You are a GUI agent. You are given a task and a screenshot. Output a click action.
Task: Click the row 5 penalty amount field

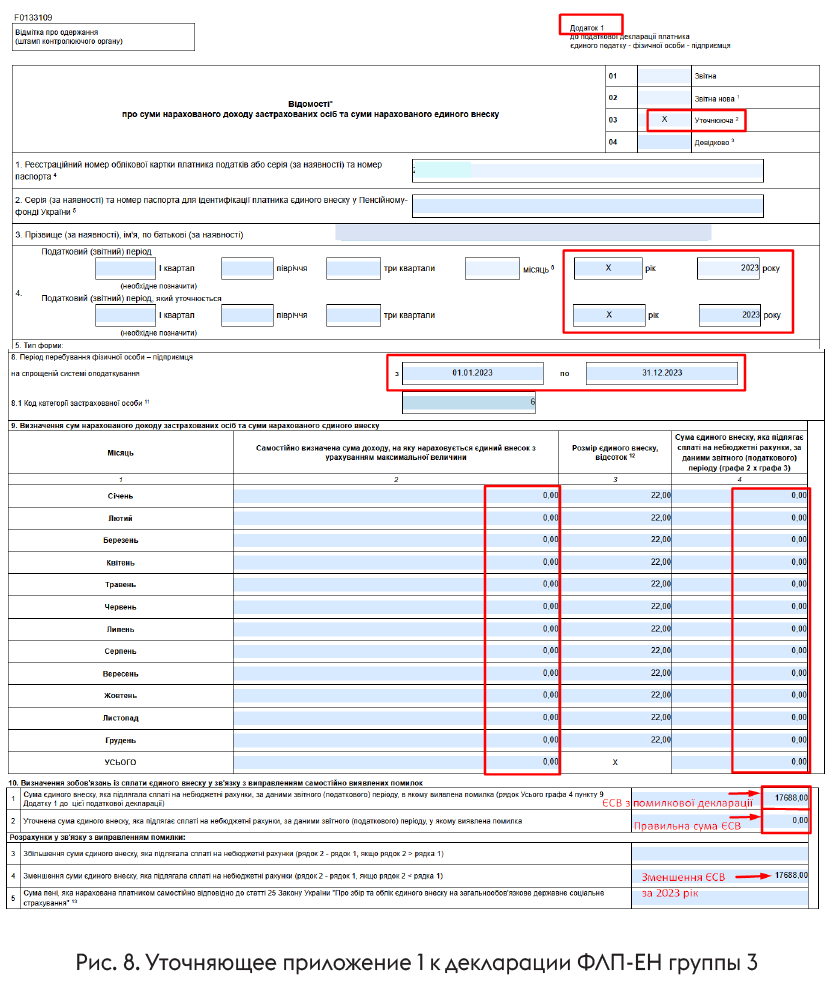tap(722, 898)
